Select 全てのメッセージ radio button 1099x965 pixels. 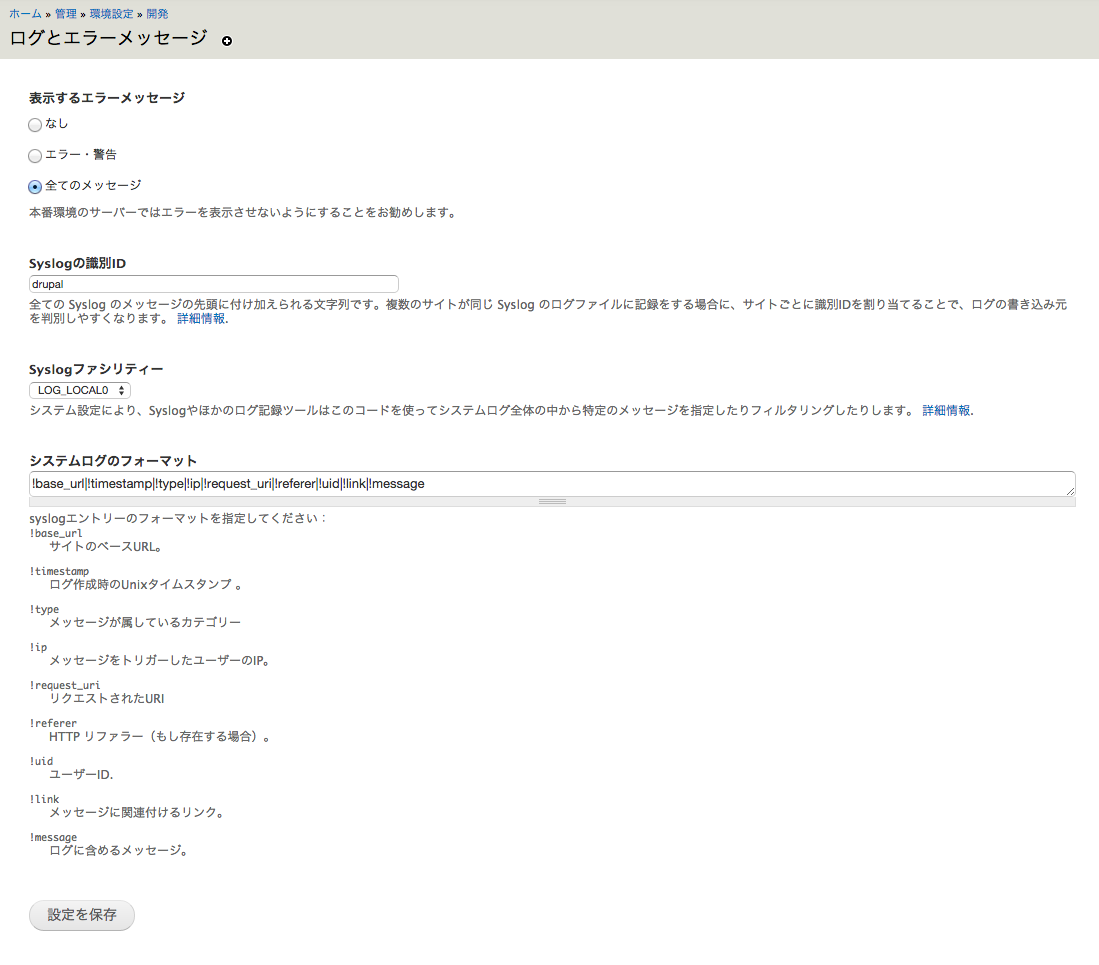[35, 186]
